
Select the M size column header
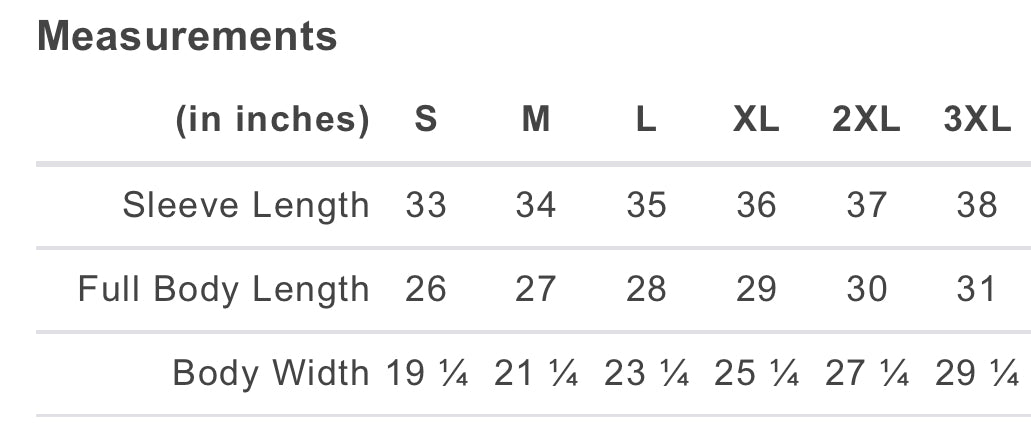tap(536, 120)
